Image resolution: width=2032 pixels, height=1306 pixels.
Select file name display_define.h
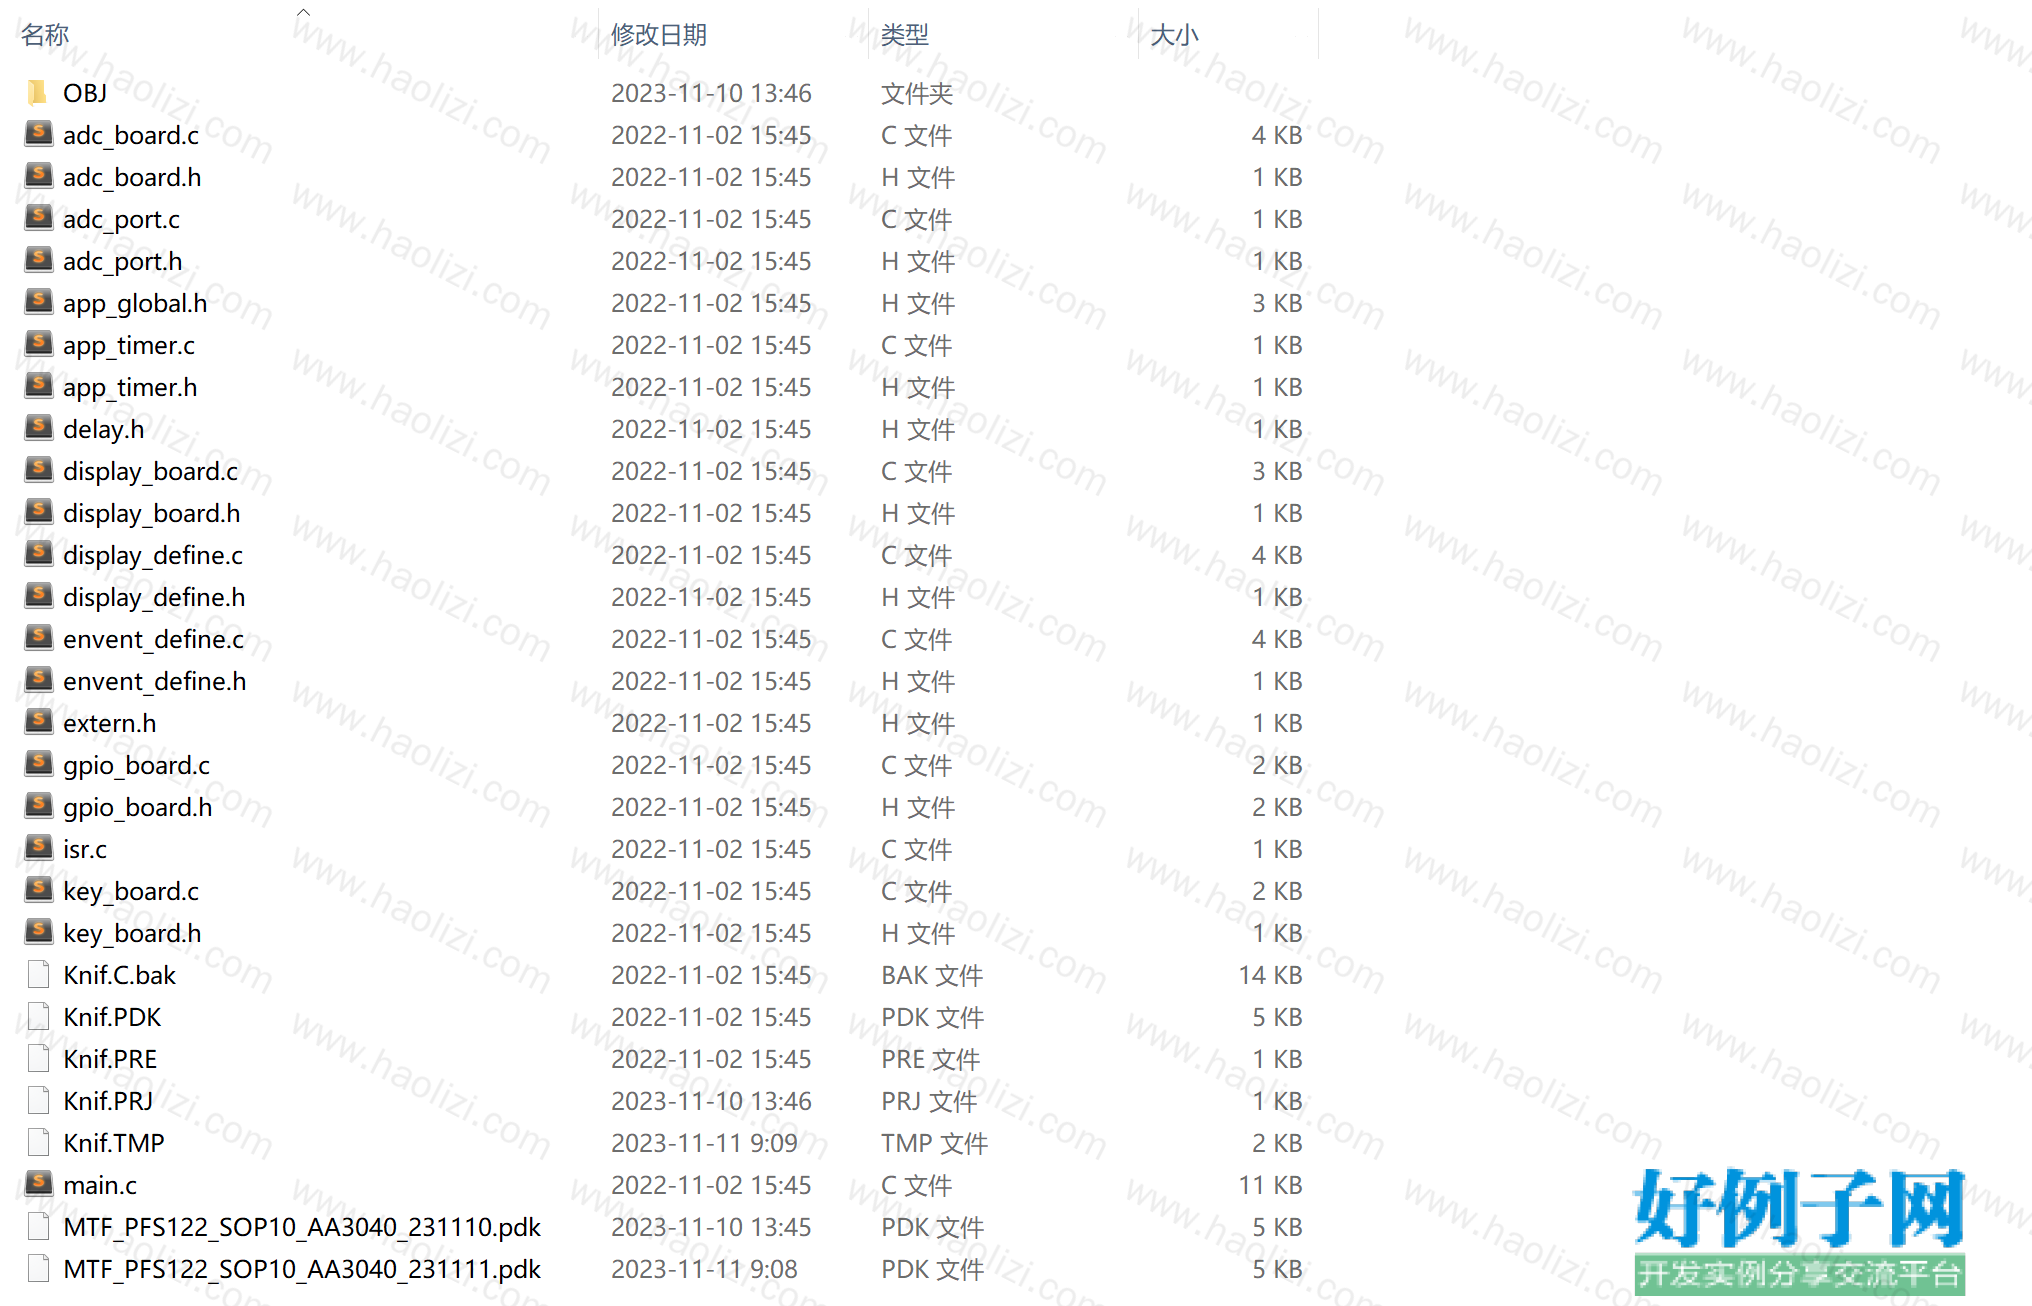[x=154, y=597]
